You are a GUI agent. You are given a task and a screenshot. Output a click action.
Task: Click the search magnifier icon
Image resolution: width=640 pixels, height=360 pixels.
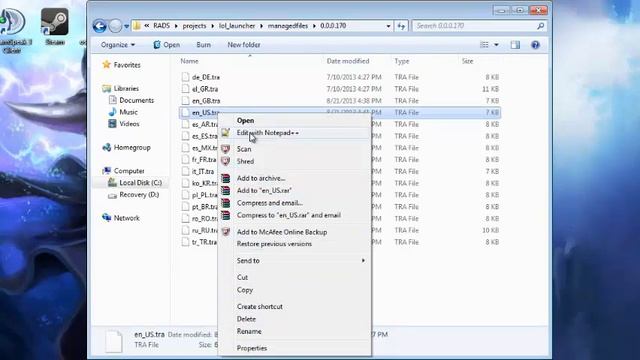coord(540,26)
